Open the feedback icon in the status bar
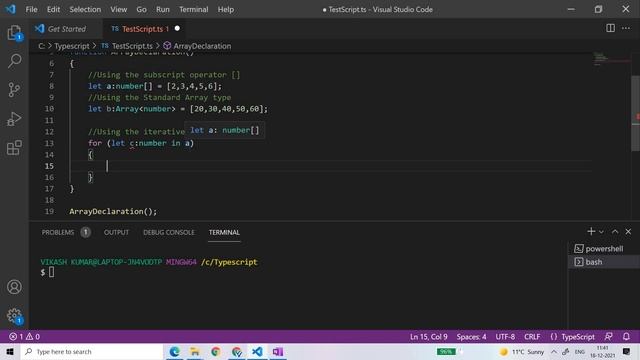This screenshot has width=640, height=360. [608, 337]
